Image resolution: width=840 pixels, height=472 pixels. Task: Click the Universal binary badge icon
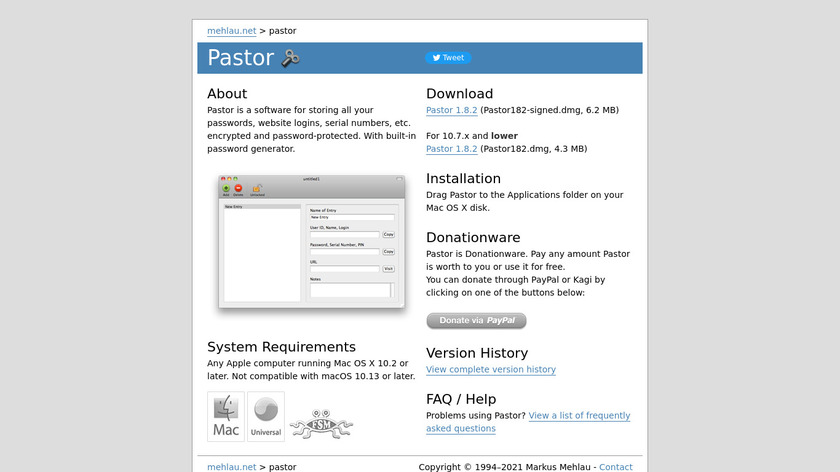266,416
